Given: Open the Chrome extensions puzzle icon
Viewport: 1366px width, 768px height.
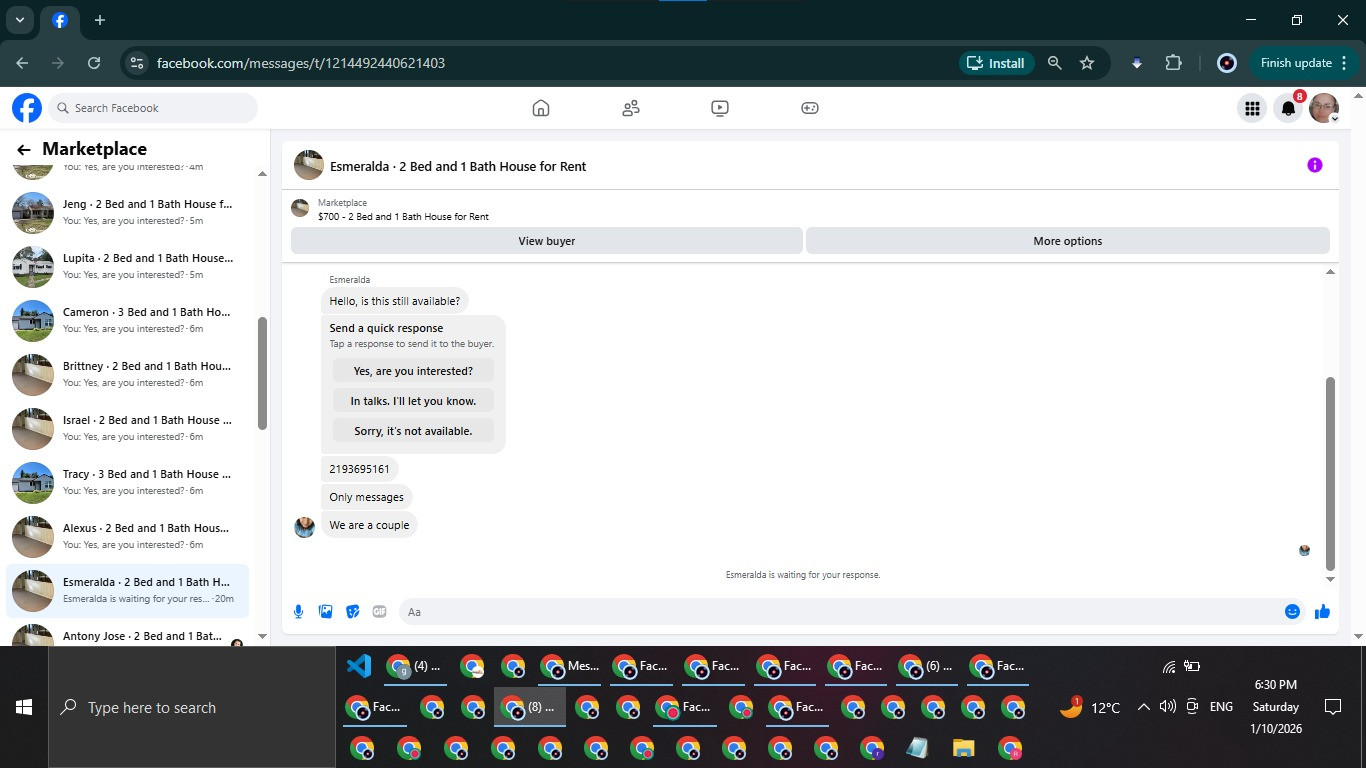Looking at the screenshot, I should pyautogui.click(x=1173, y=63).
